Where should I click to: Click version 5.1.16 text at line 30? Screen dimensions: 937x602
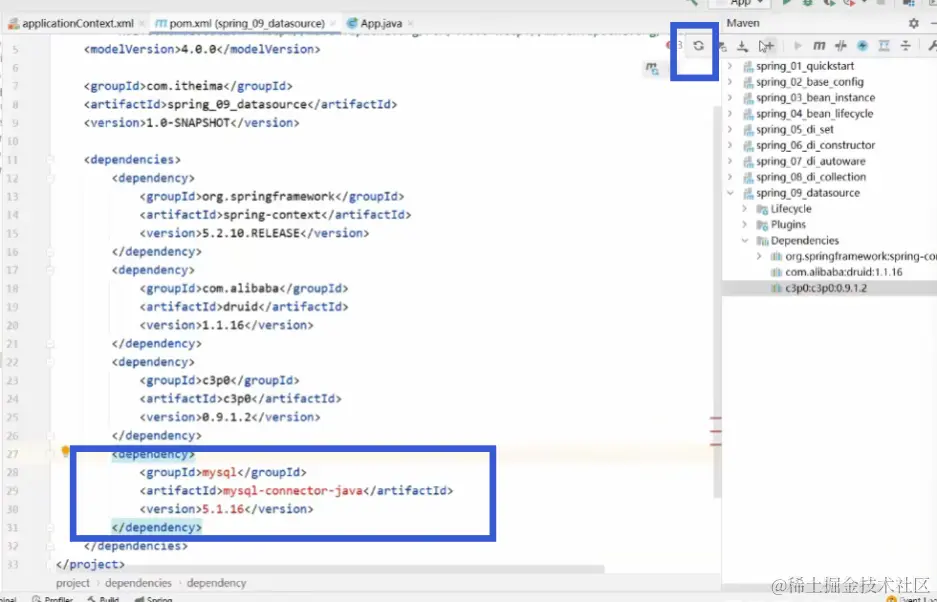[223, 509]
